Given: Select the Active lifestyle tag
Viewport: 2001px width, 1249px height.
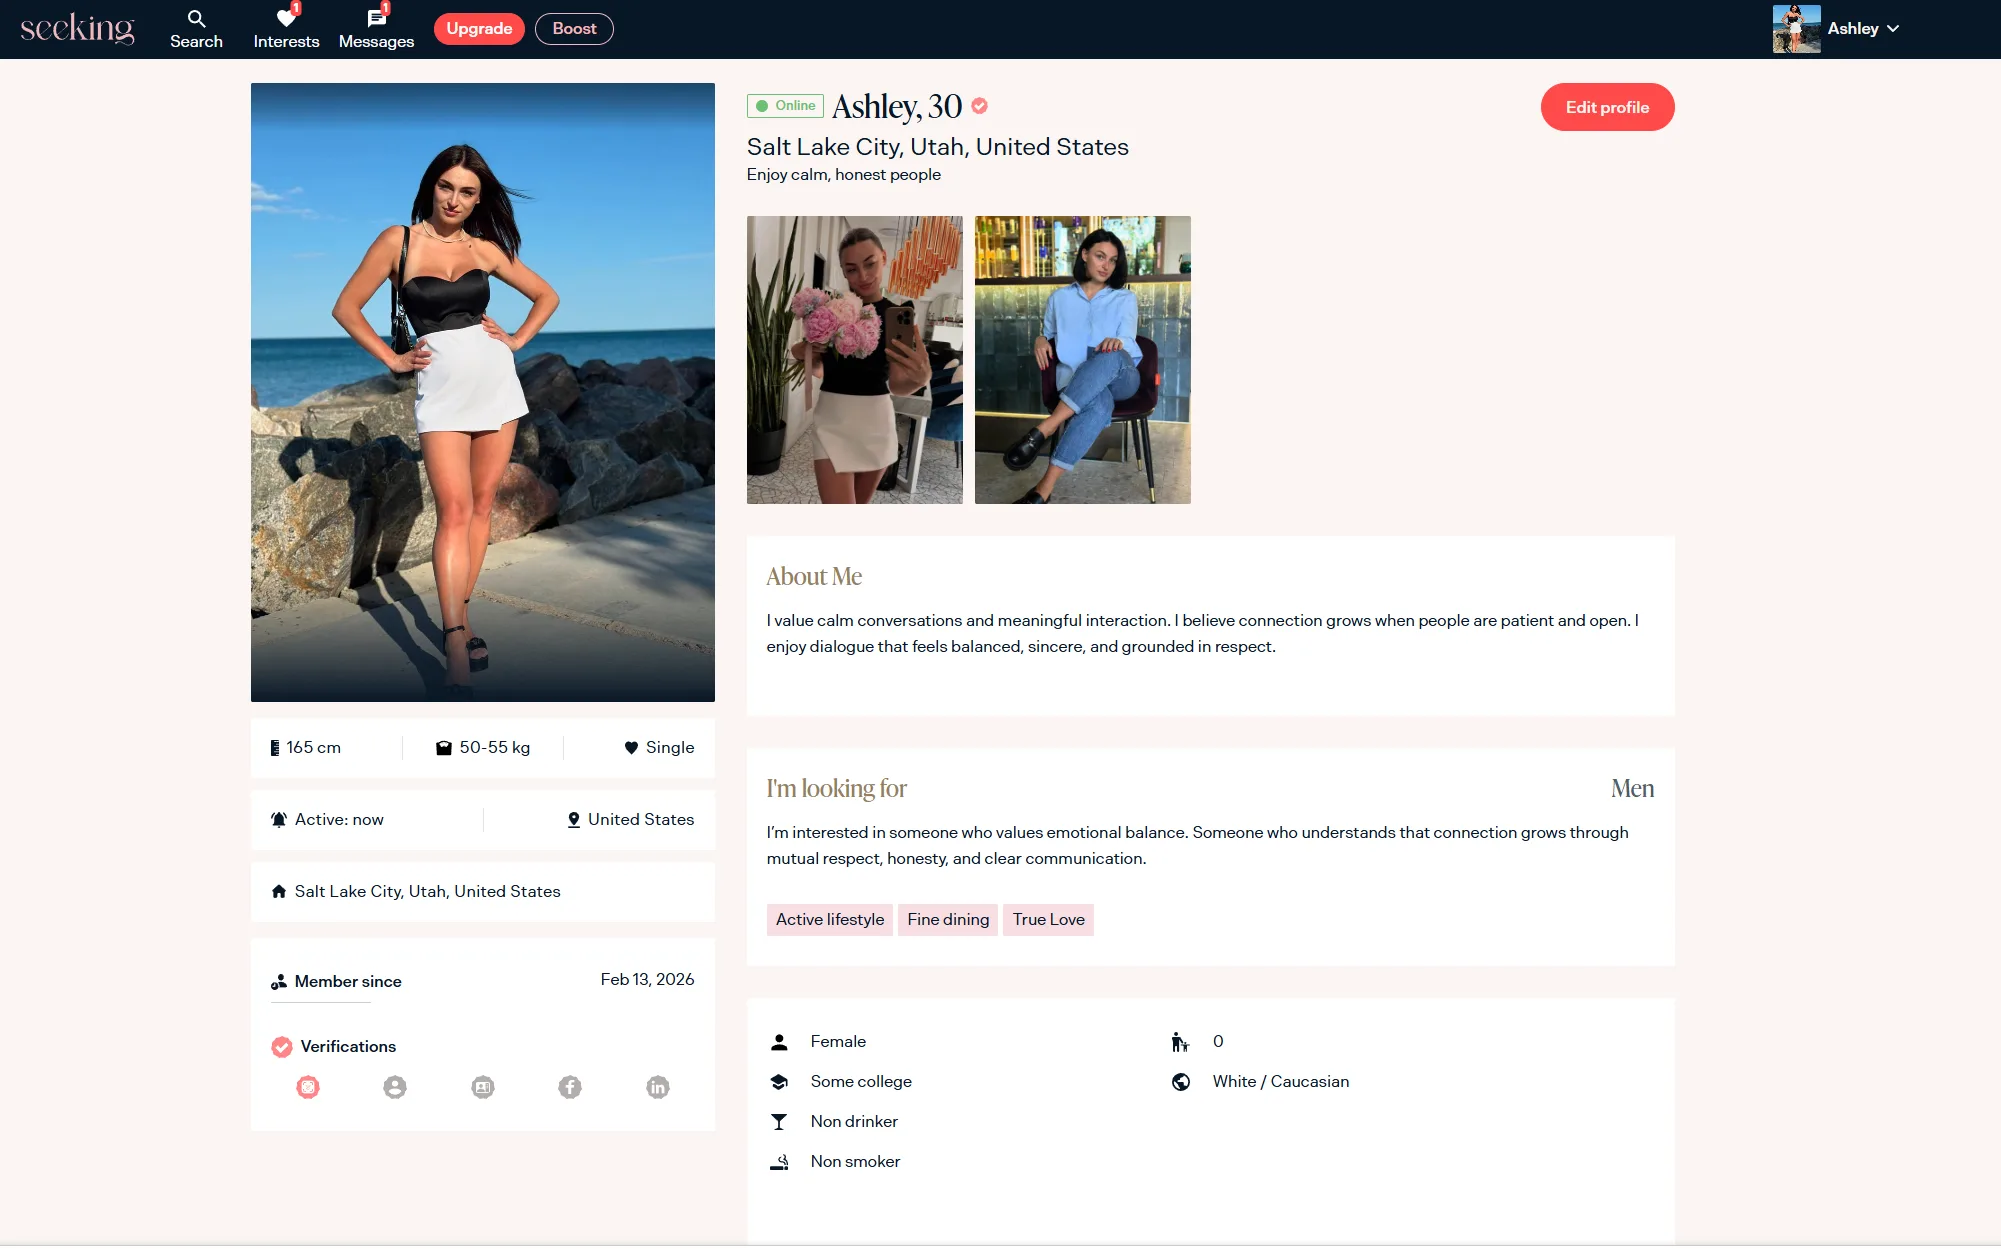Looking at the screenshot, I should 830,920.
